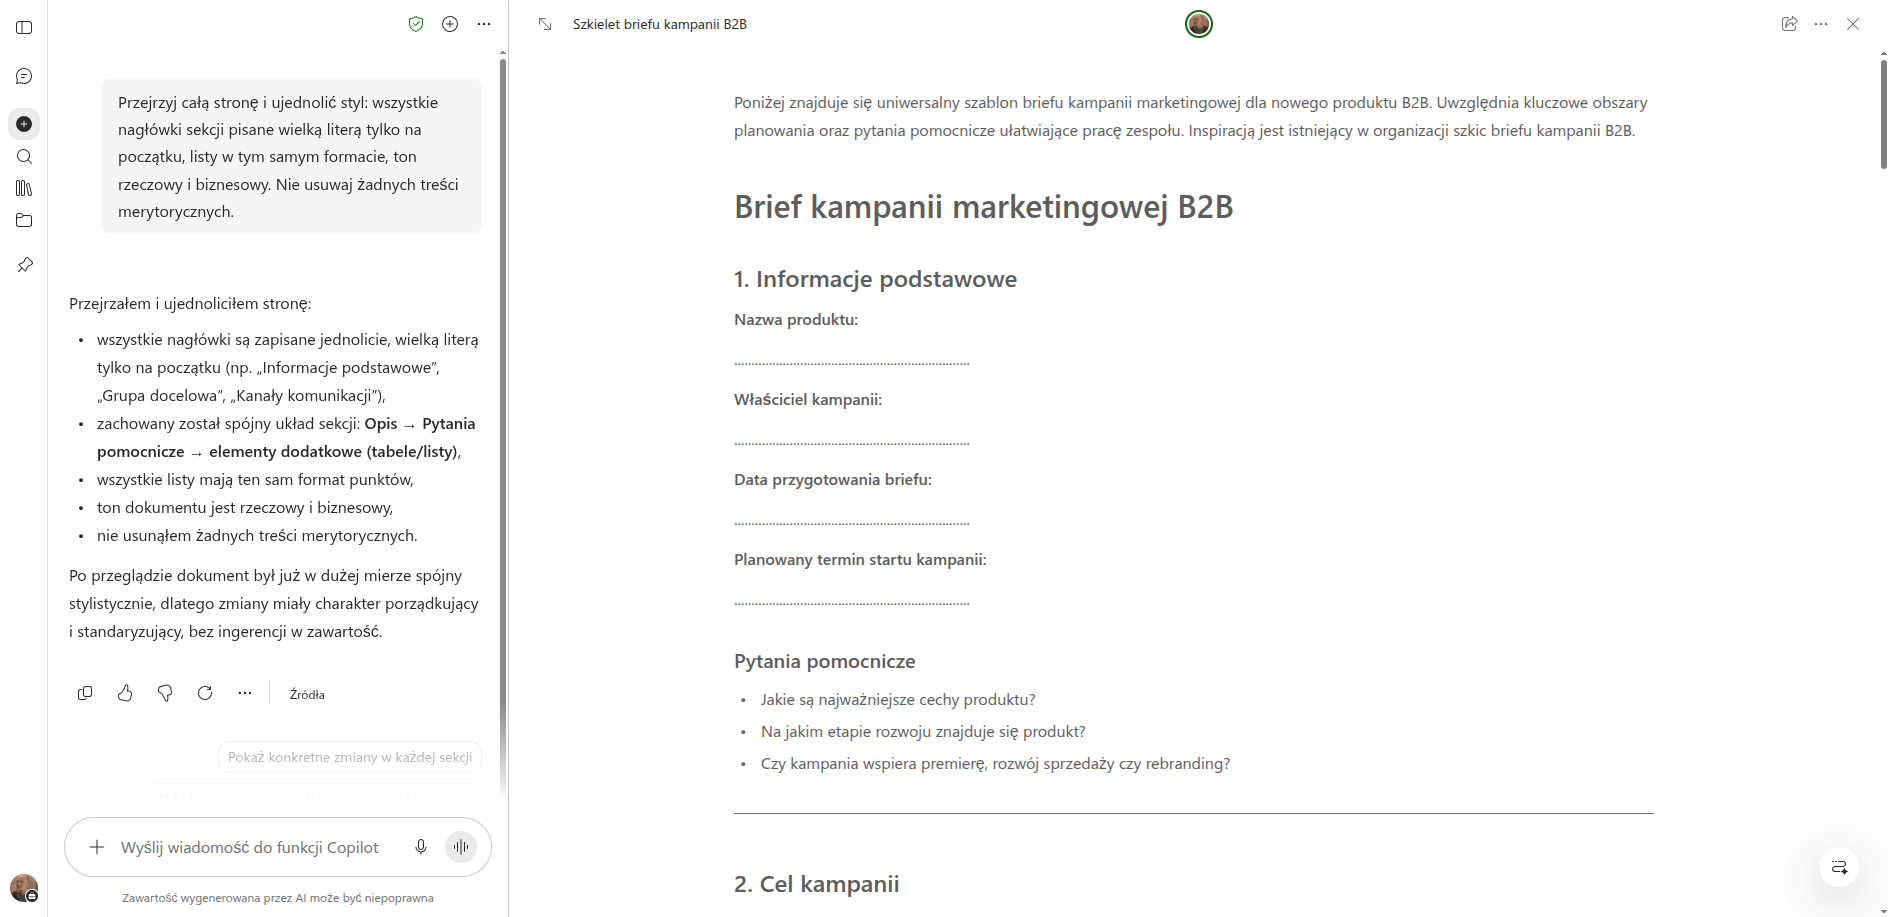Click bullet 'Na jakim etapie rozwoju znajduje się produkt?'
Image resolution: width=1888 pixels, height=917 pixels.
point(923,732)
